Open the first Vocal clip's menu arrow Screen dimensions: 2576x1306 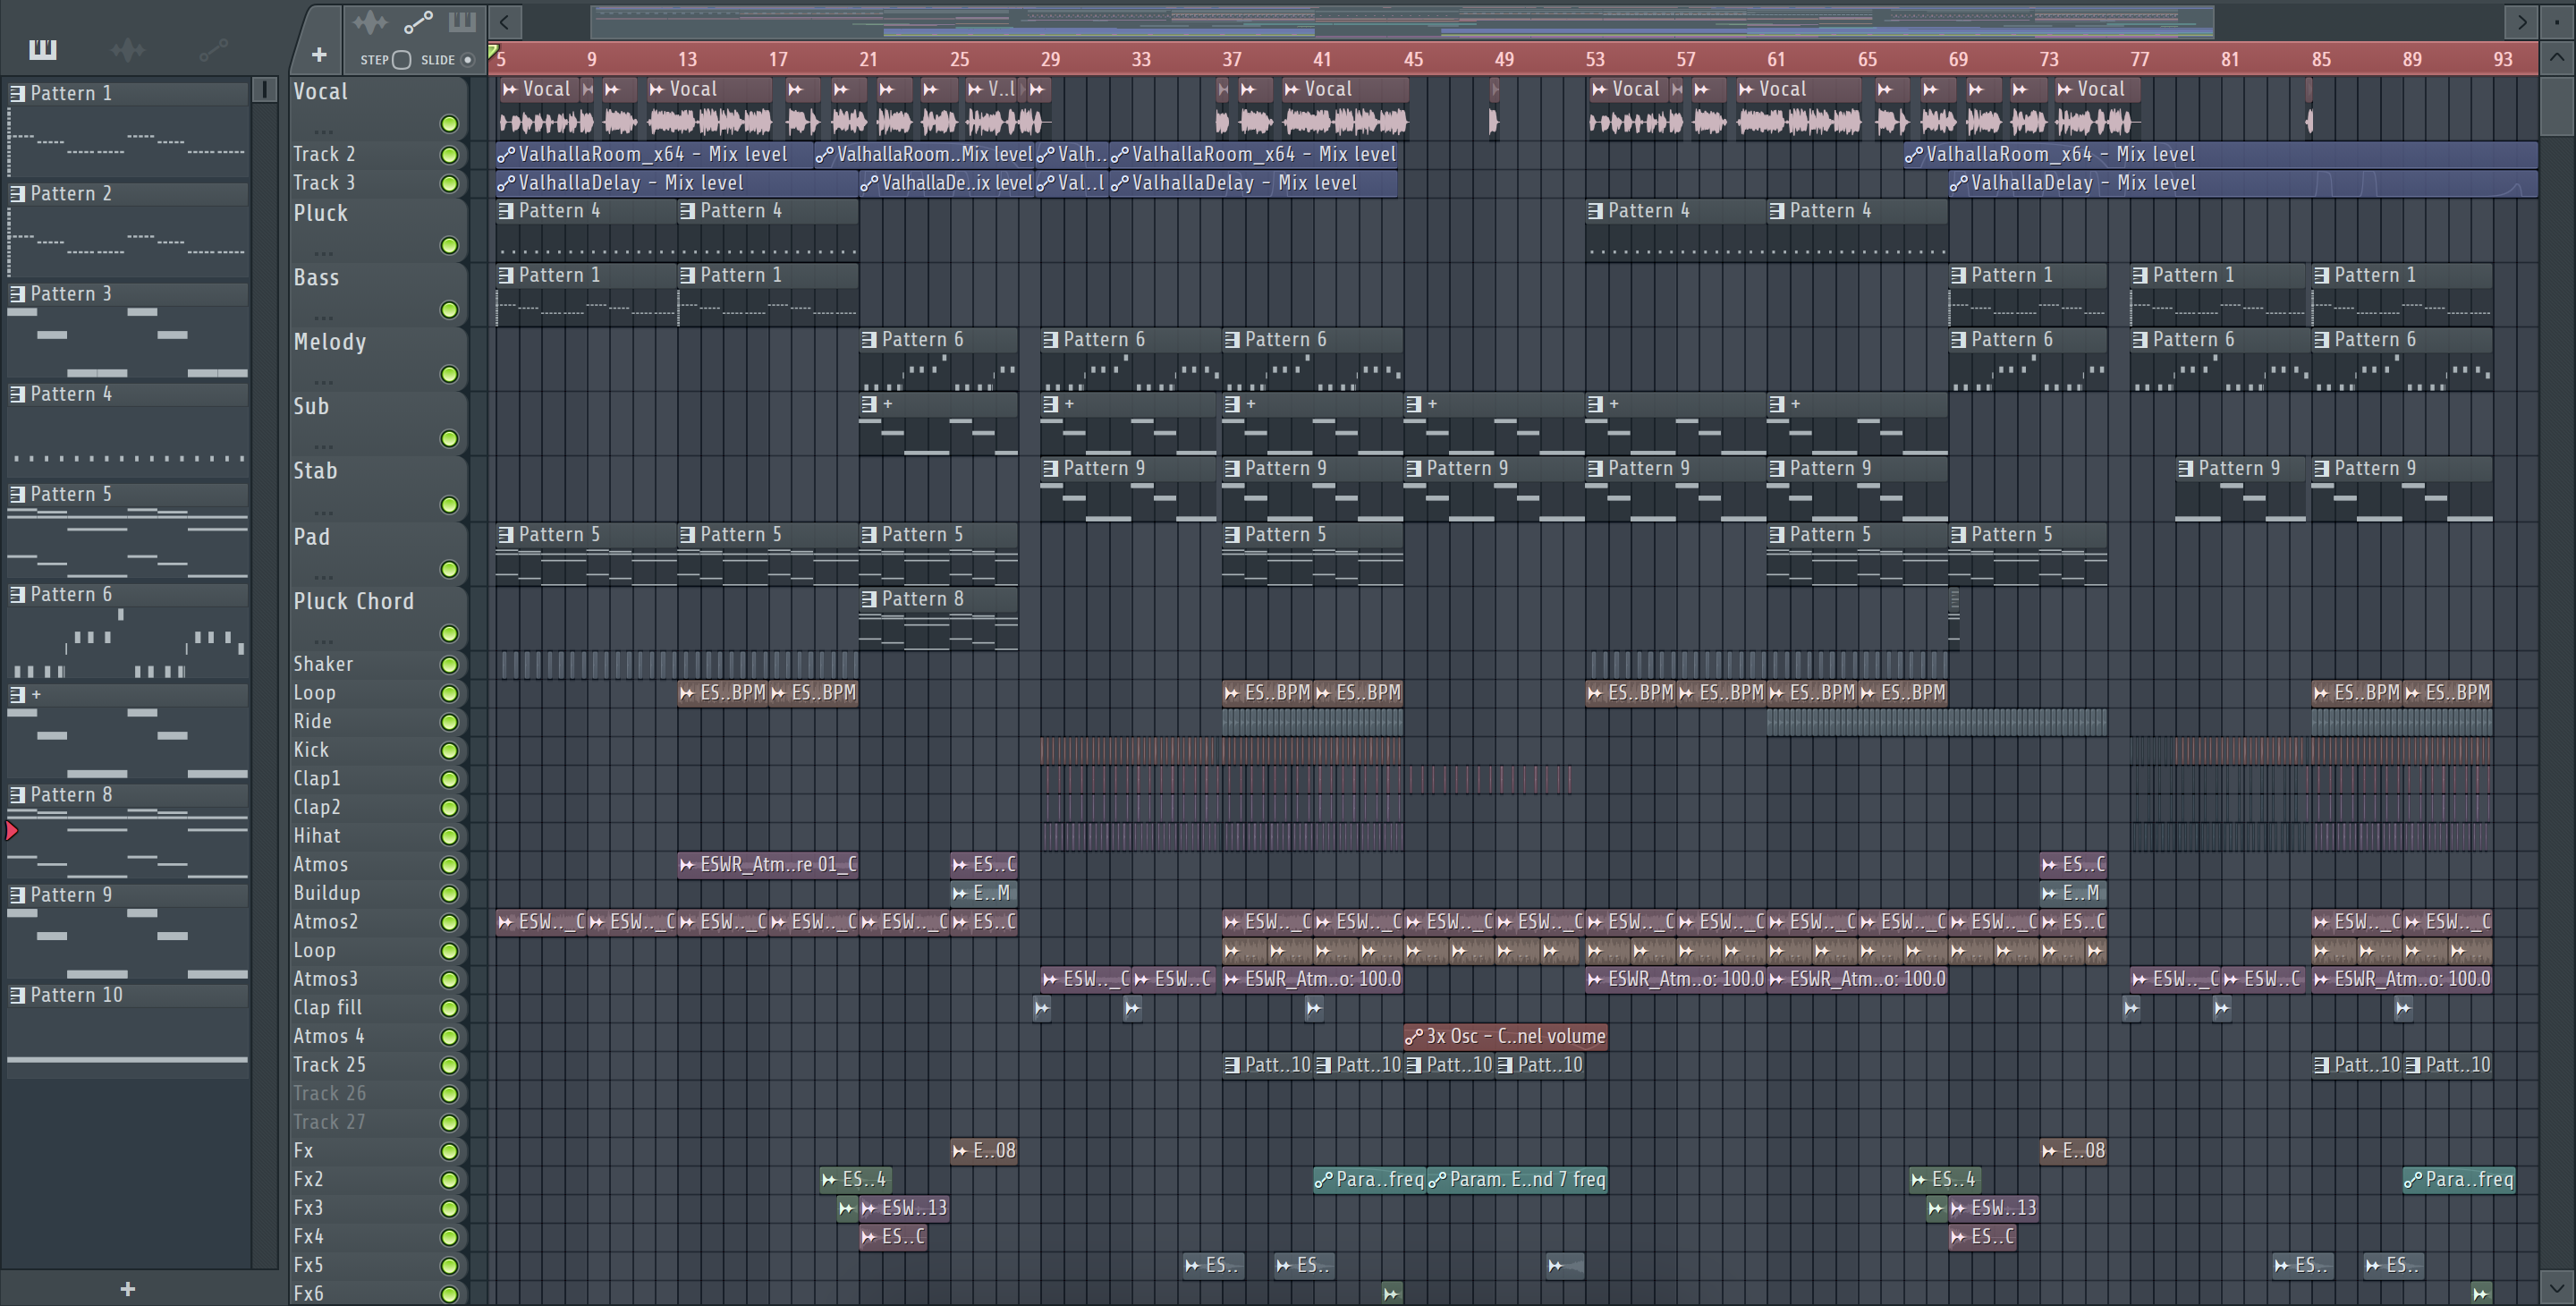coord(510,89)
